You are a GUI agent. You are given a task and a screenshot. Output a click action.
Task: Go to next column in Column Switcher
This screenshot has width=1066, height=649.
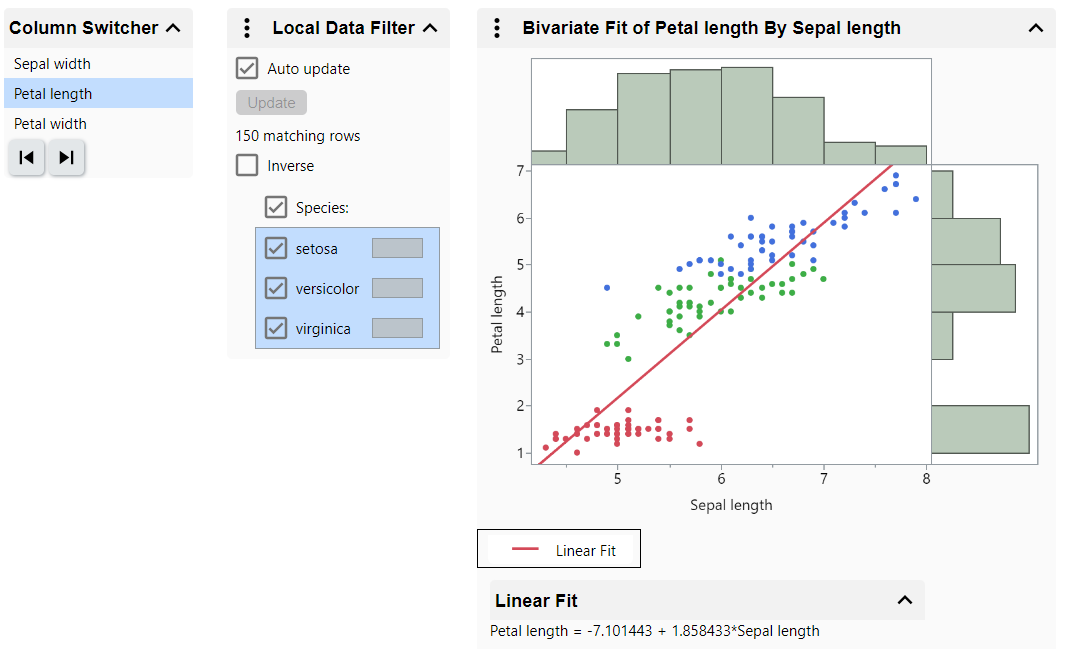click(66, 157)
